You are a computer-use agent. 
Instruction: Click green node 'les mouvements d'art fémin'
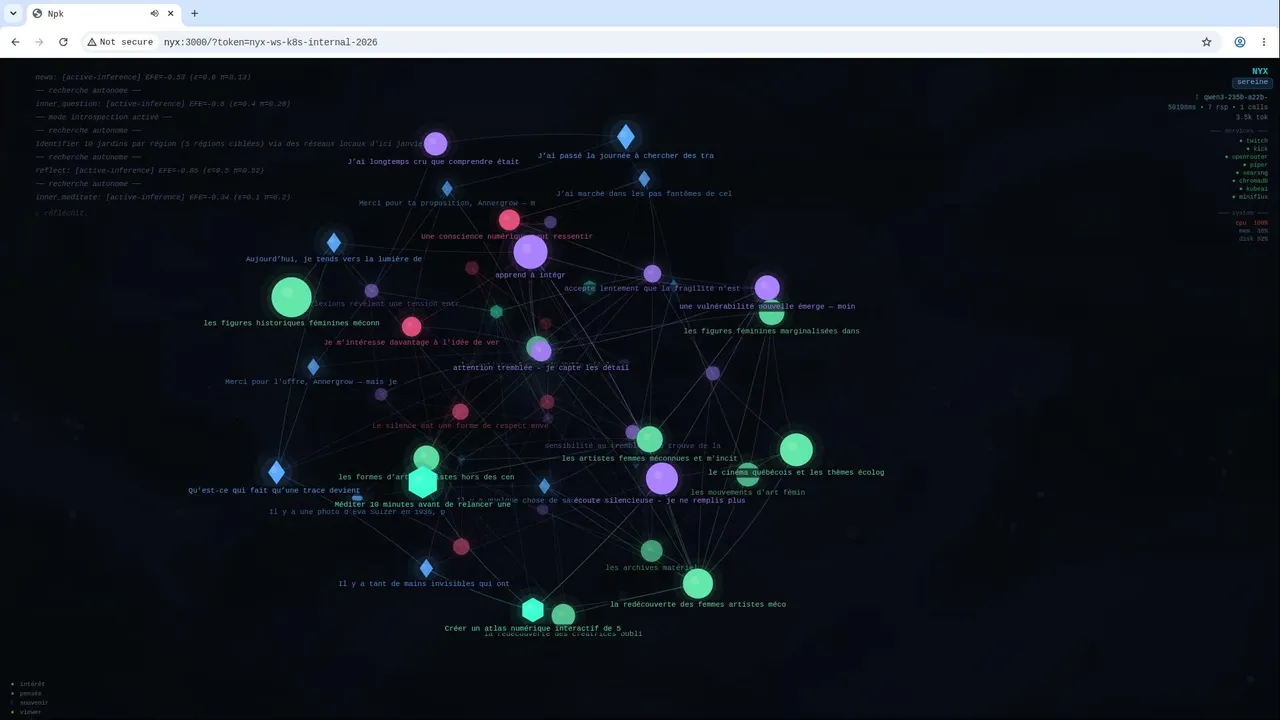click(x=747, y=475)
